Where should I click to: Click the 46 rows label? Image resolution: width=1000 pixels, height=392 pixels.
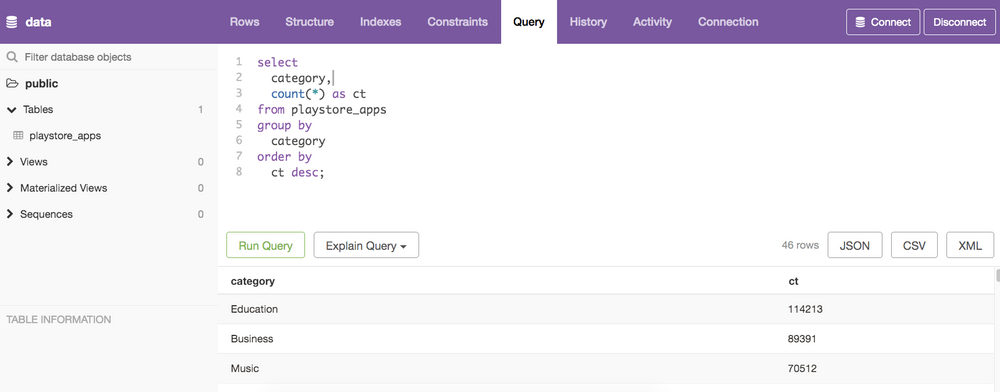tap(800, 245)
